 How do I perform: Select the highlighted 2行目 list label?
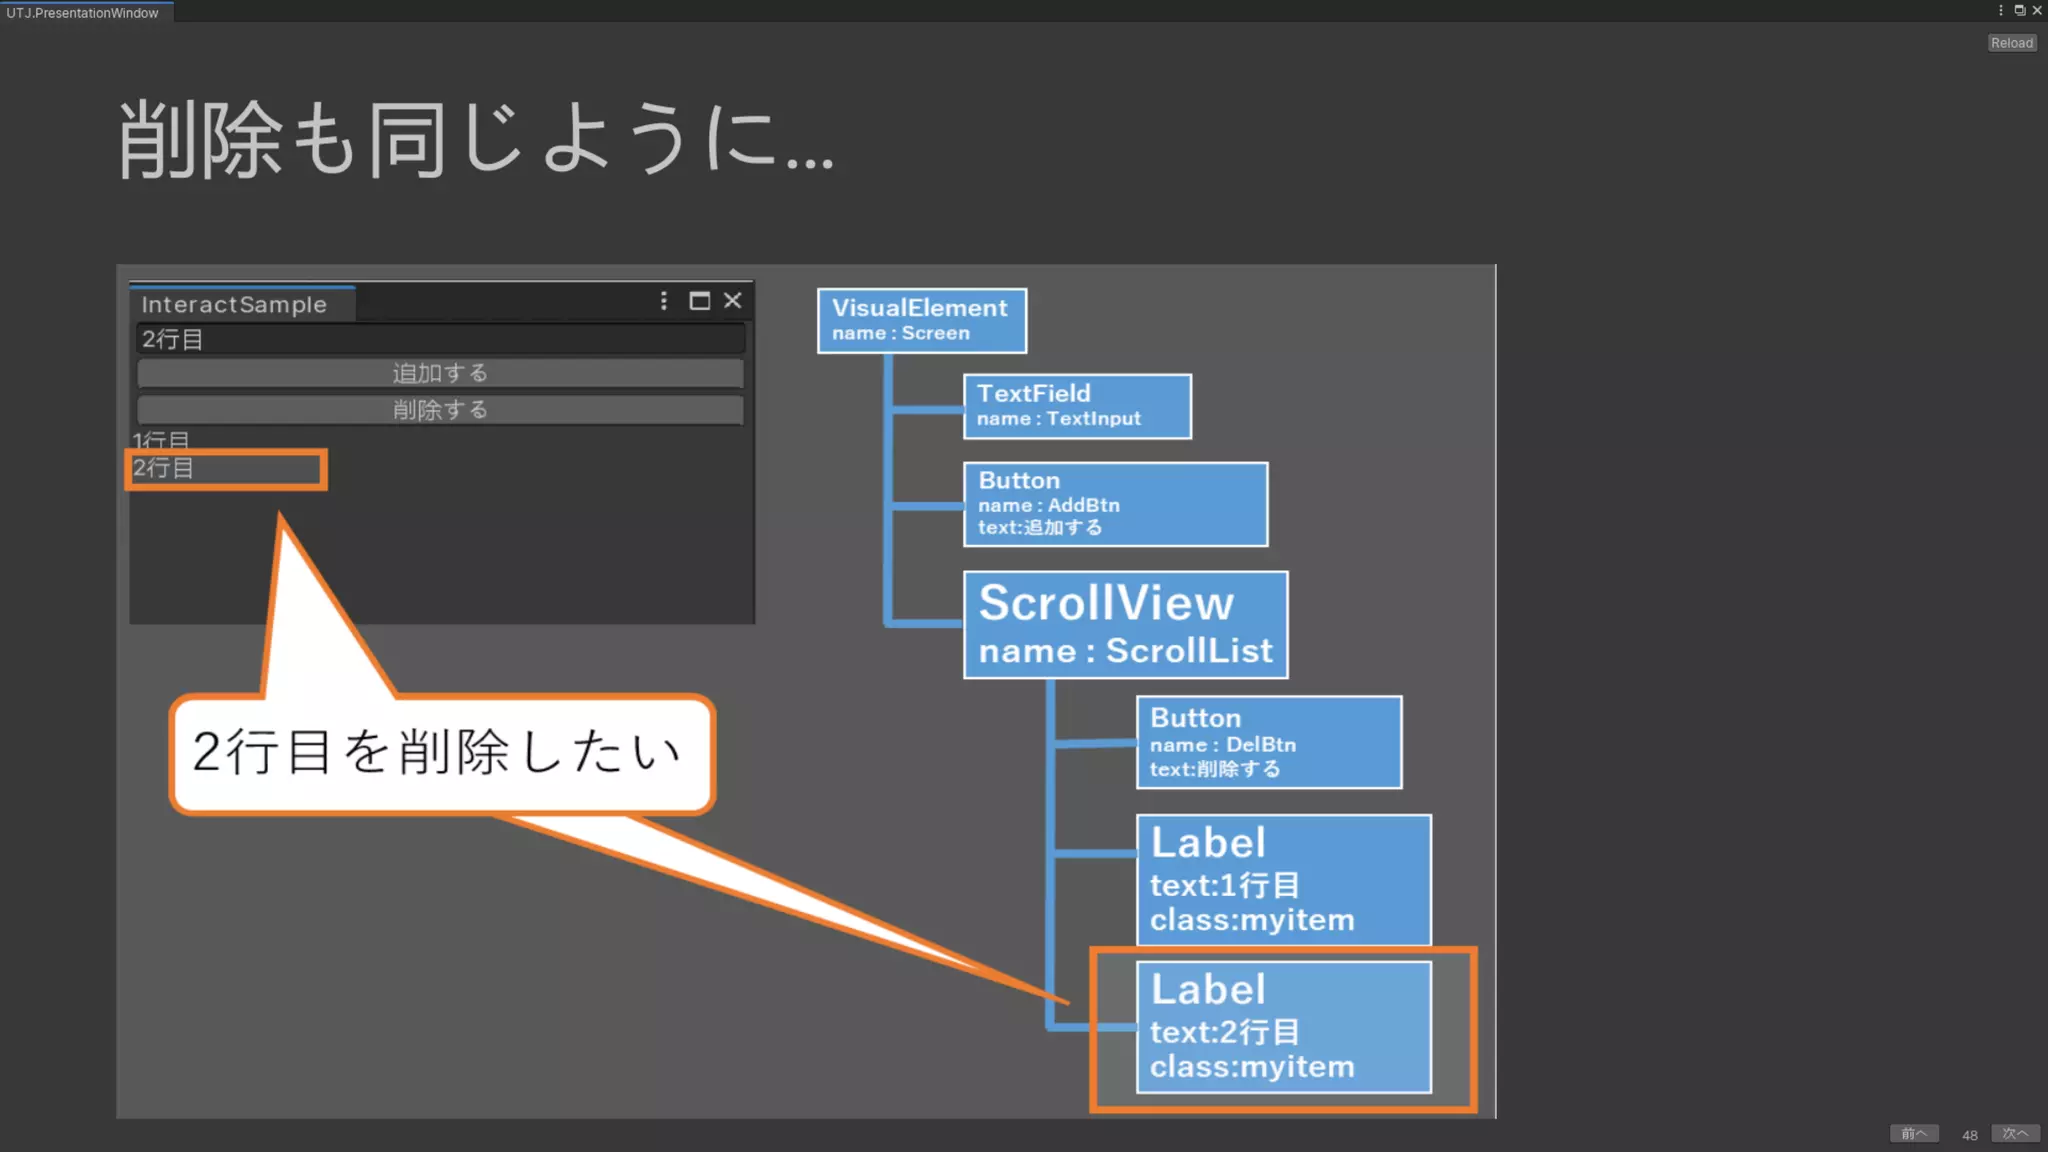pyautogui.click(x=226, y=469)
